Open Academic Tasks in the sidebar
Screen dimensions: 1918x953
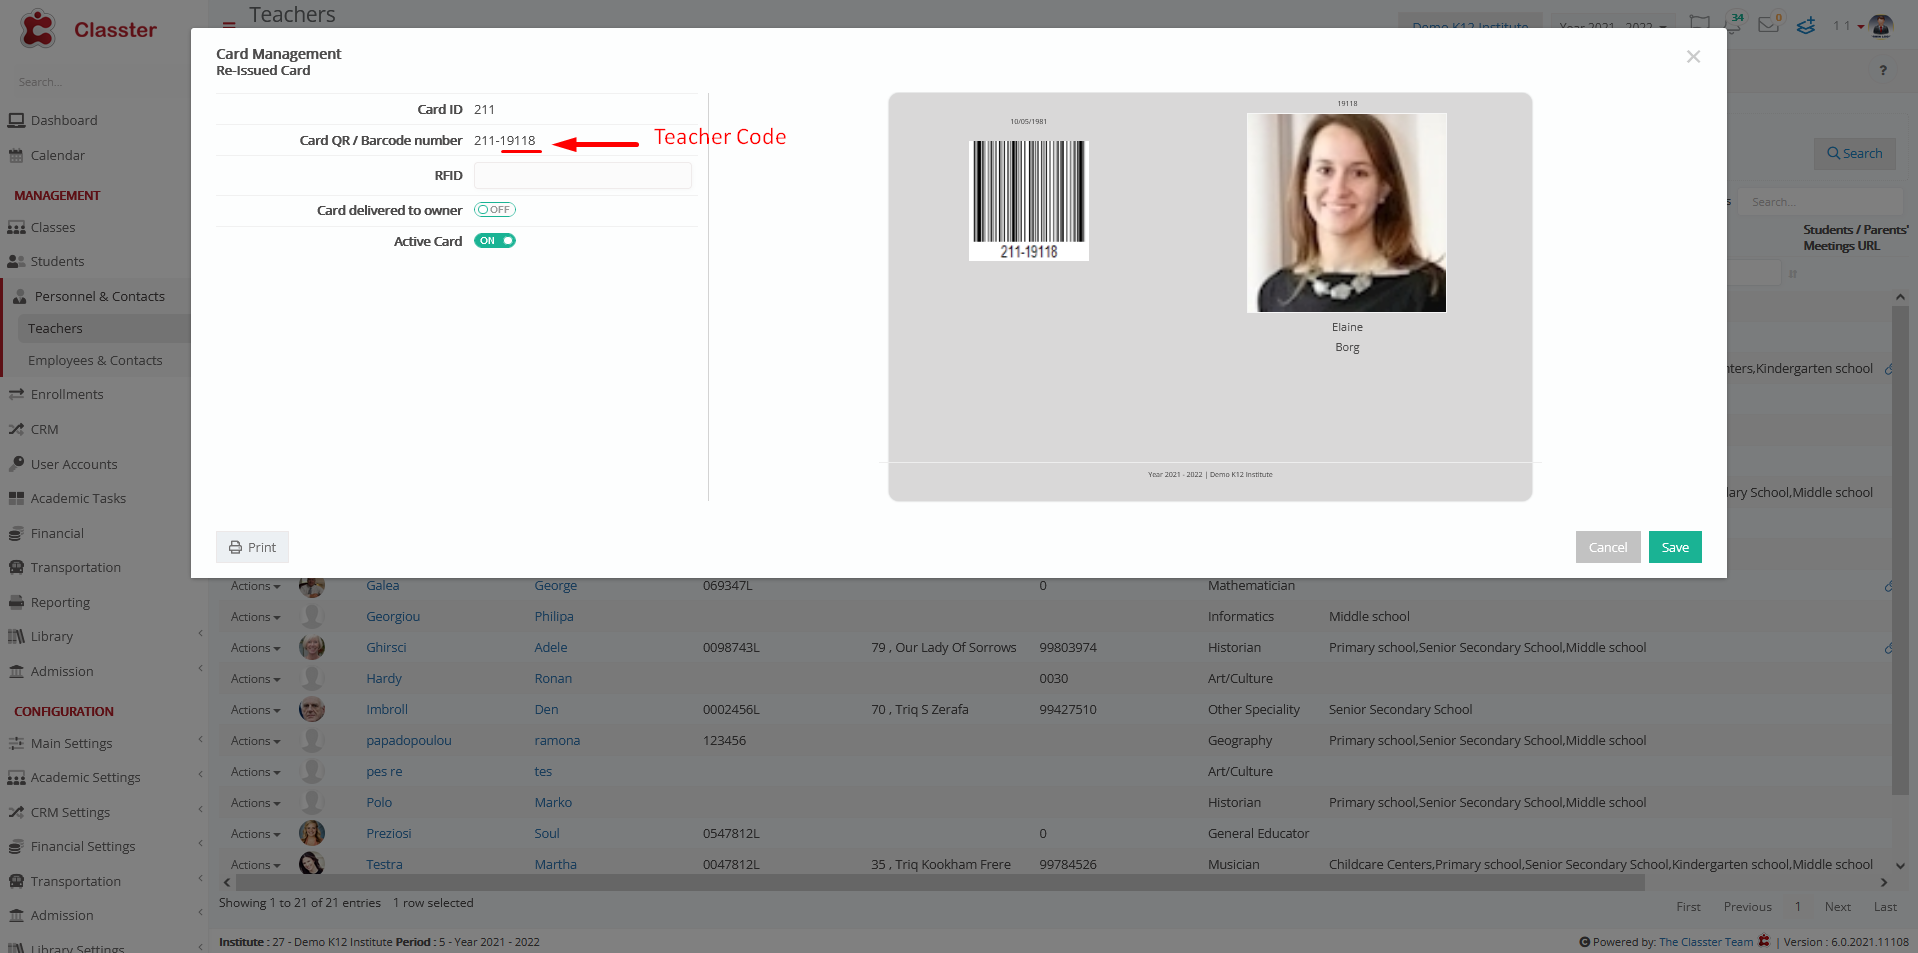[78, 498]
